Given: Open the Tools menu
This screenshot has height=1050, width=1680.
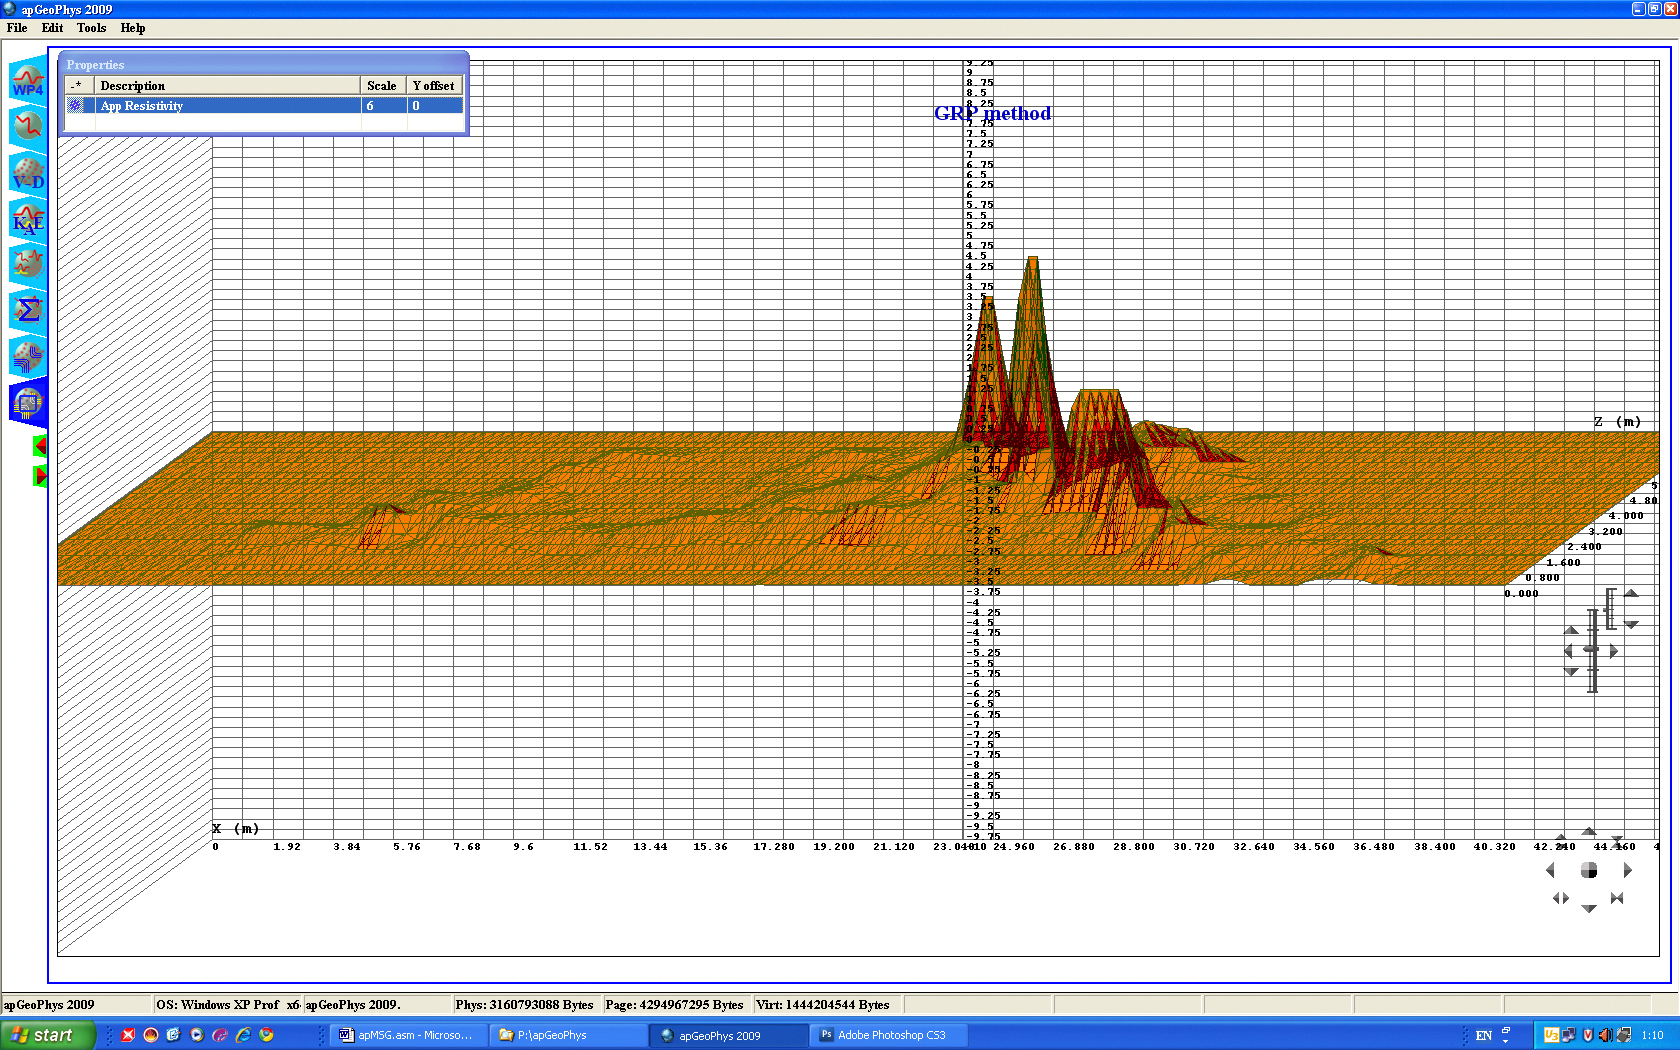Looking at the screenshot, I should (x=91, y=28).
